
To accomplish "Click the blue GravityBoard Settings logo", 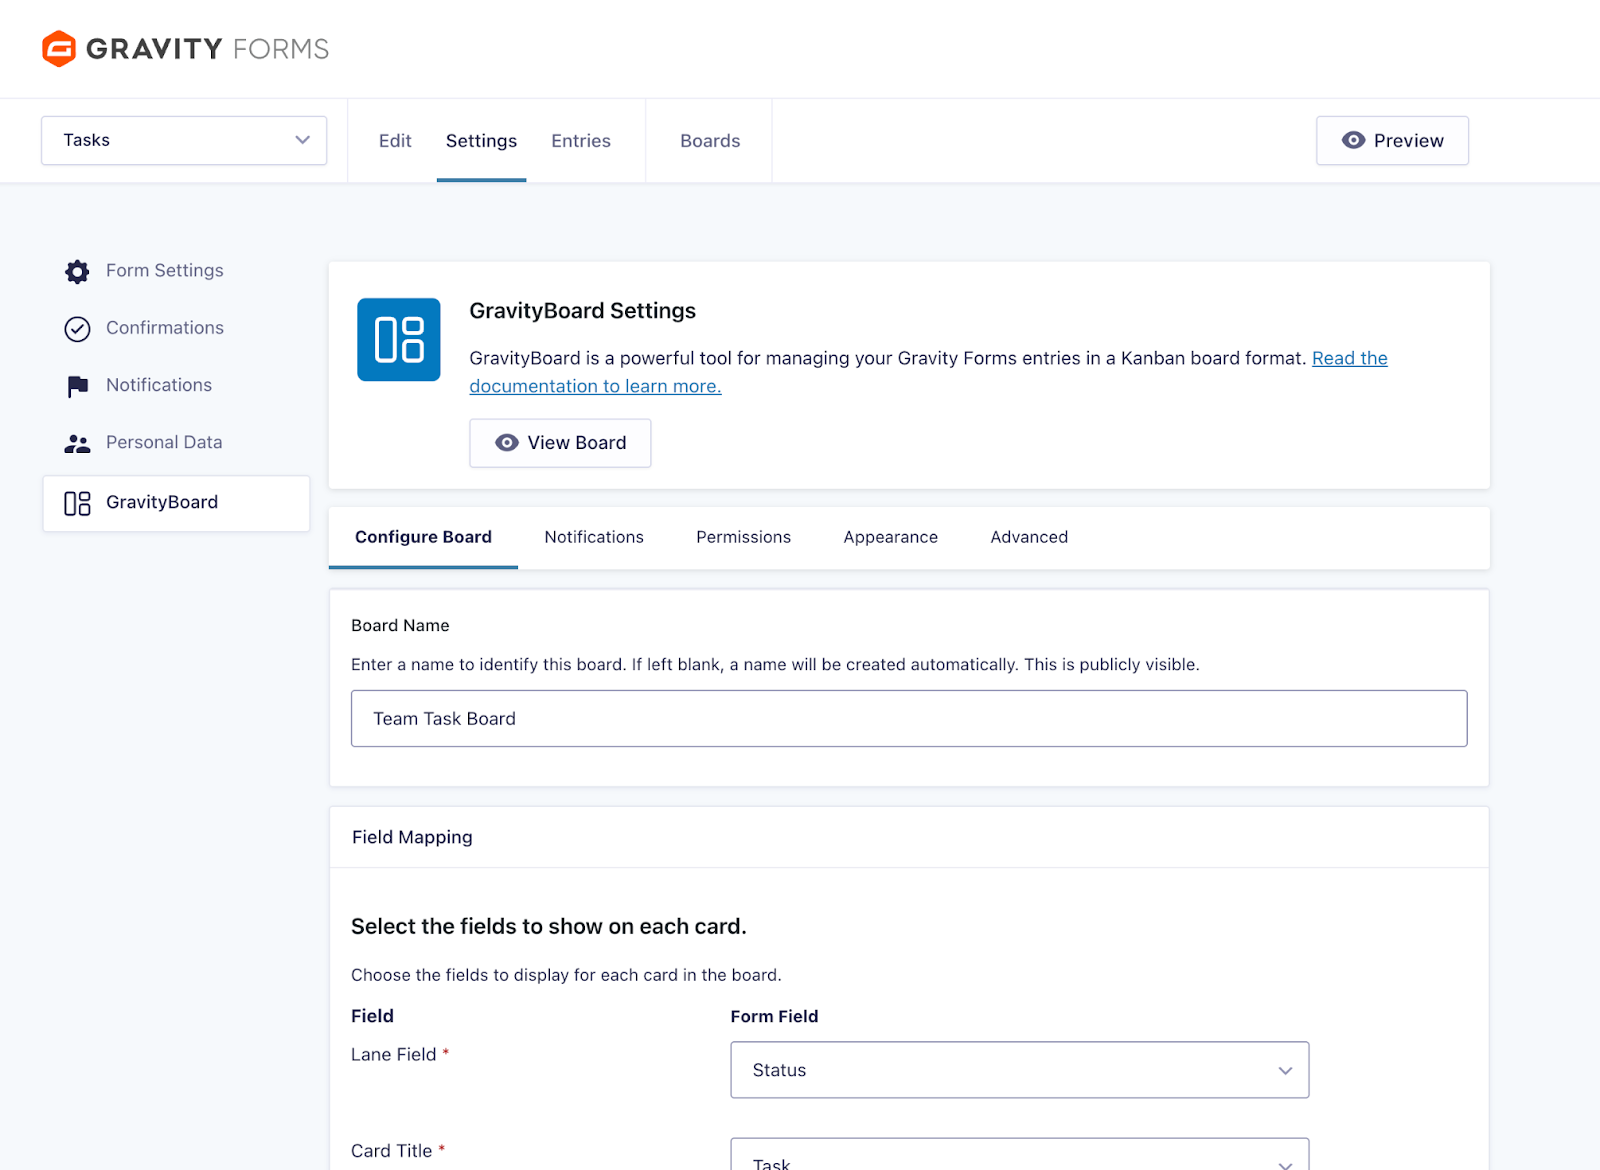I will pos(399,339).
